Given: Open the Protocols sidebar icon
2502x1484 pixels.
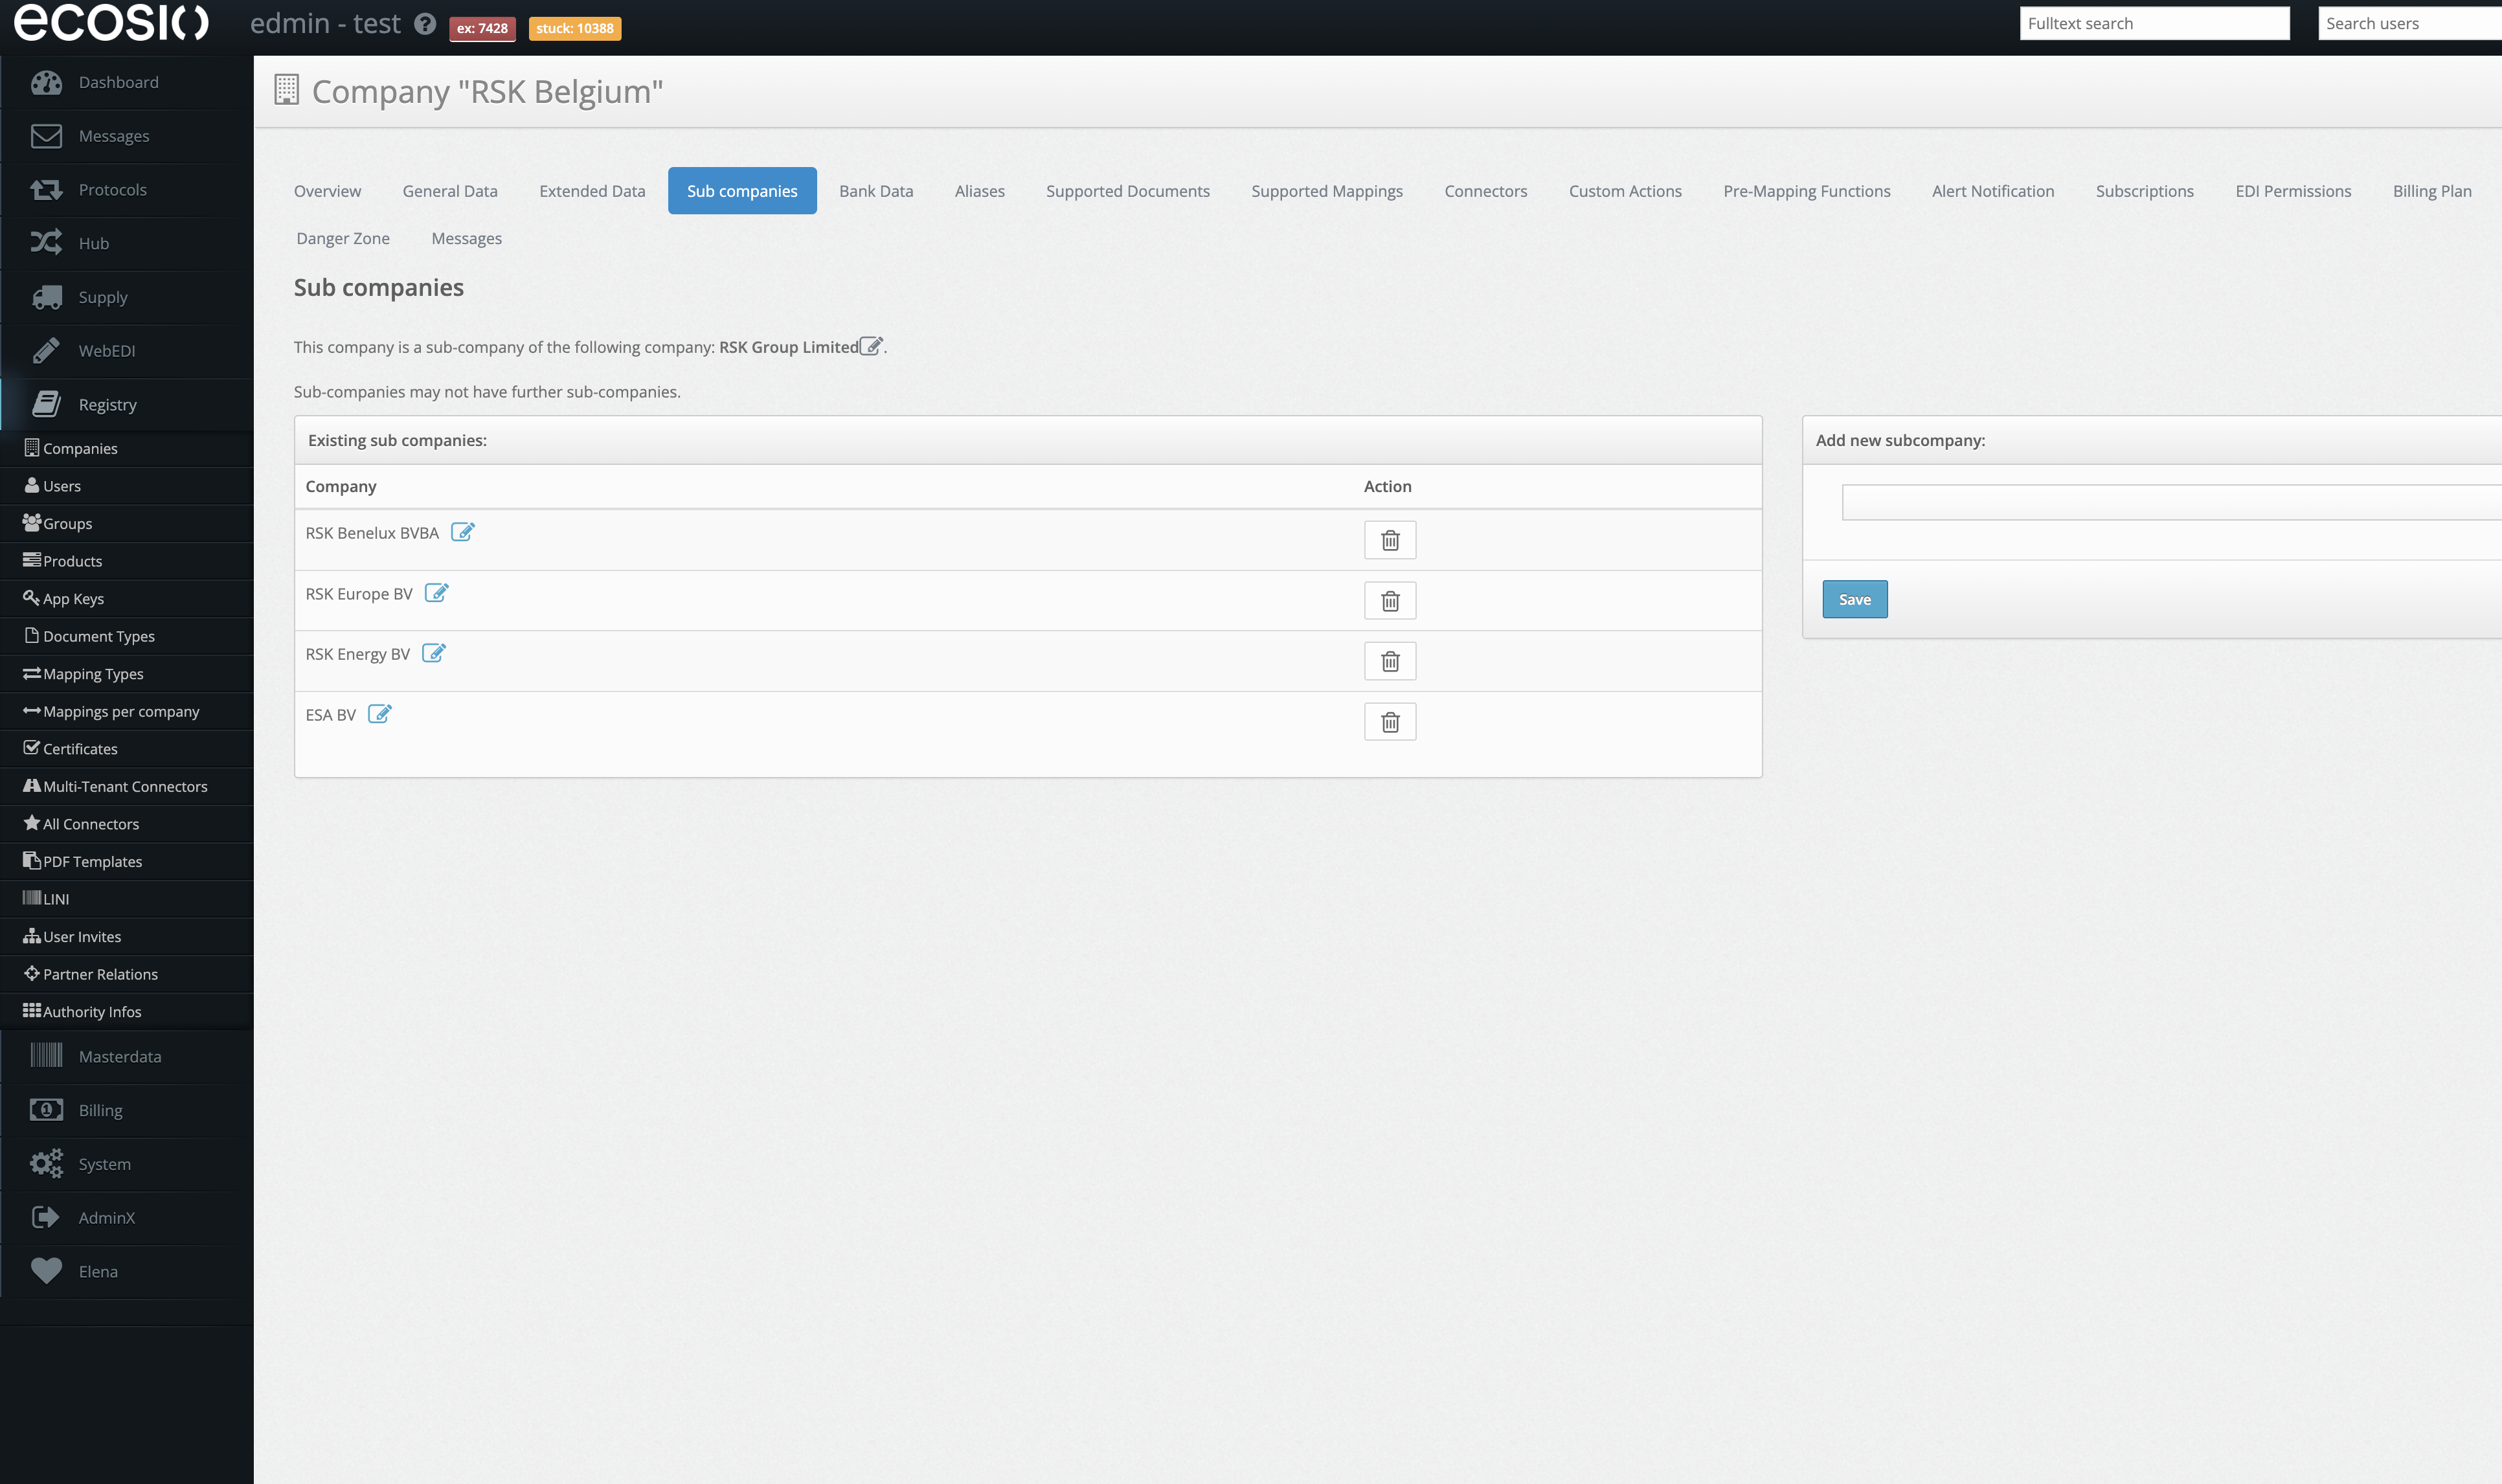Looking at the screenshot, I should [46, 189].
